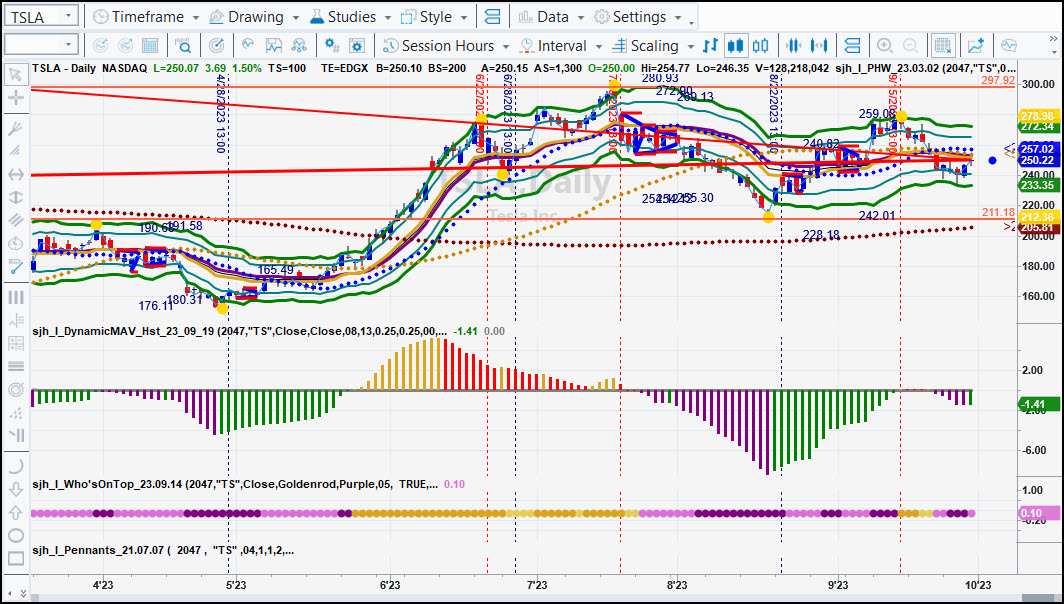Select the clock-shaped time cycle tool
1064x604 pixels.
(x=16, y=244)
